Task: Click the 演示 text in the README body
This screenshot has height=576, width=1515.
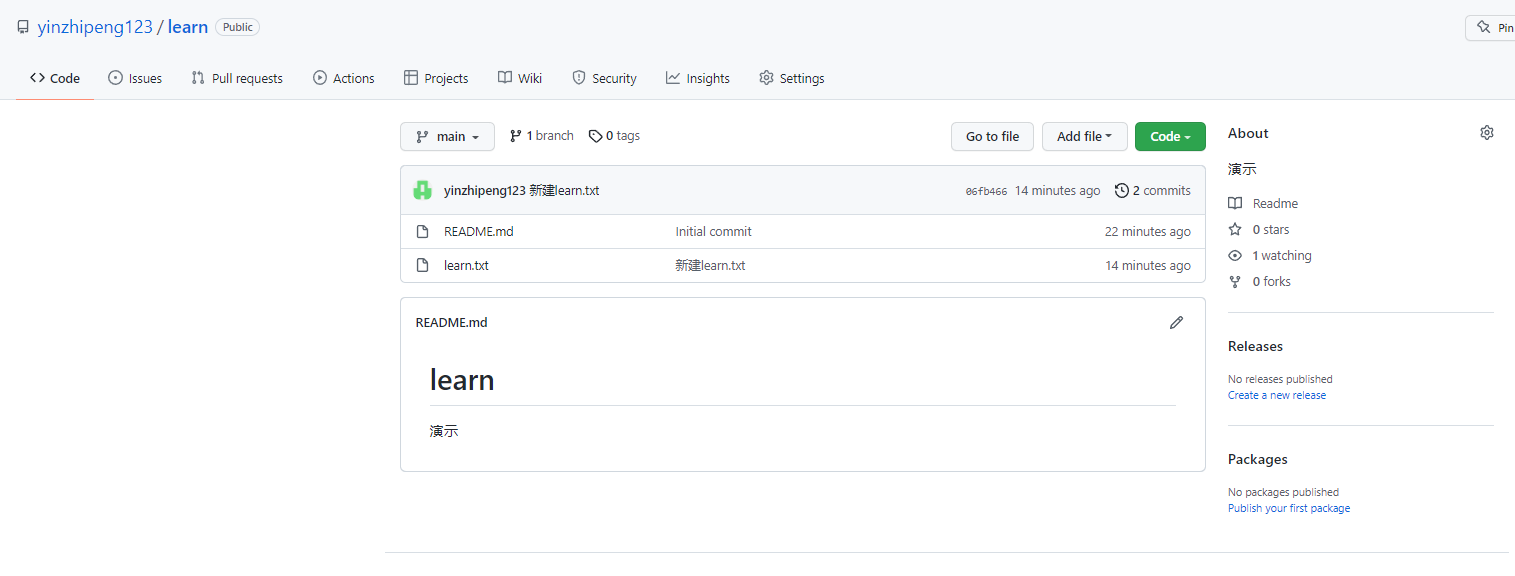Action: [x=444, y=431]
